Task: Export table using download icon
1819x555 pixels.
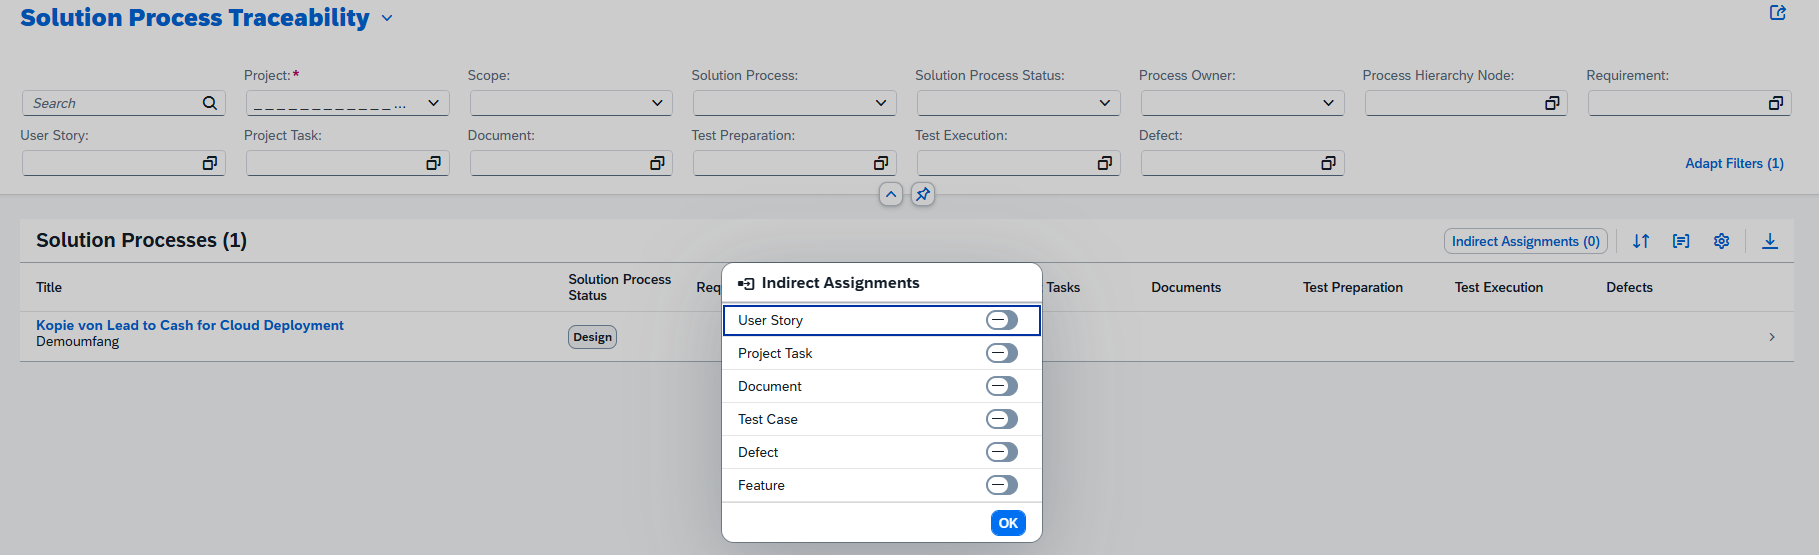Action: [x=1769, y=241]
